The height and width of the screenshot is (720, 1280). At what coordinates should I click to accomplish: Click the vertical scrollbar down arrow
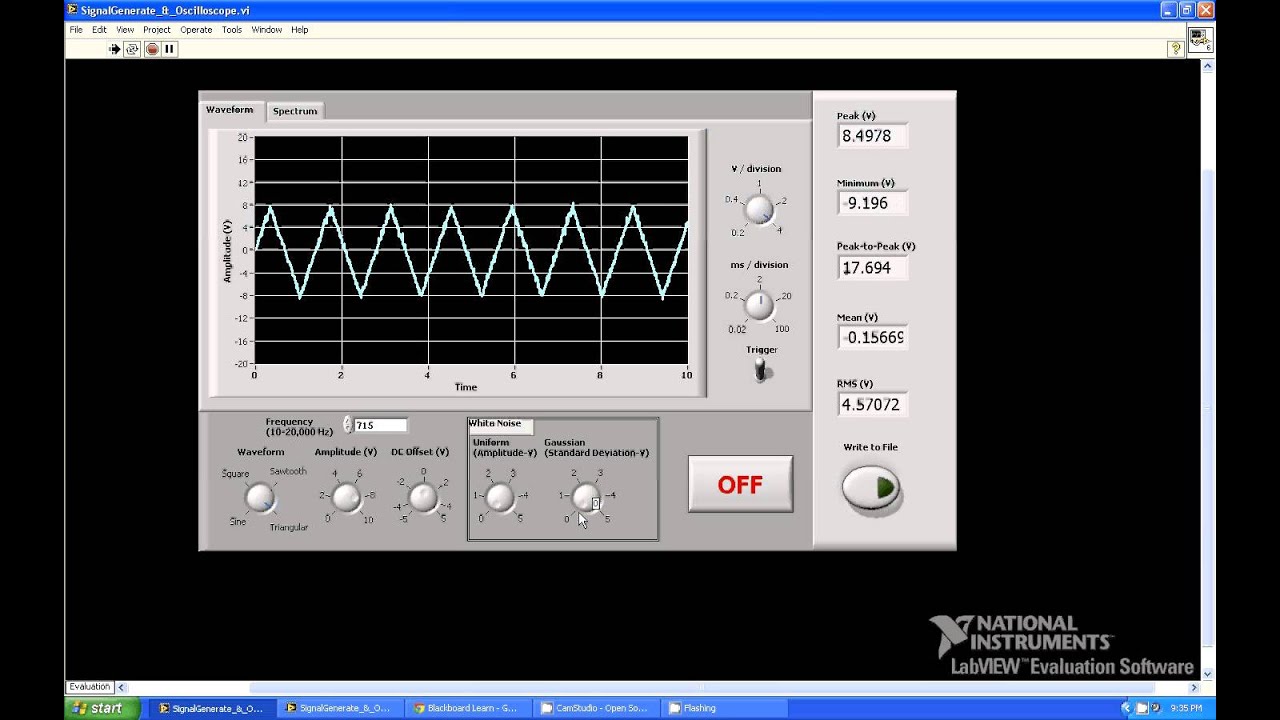point(1208,674)
